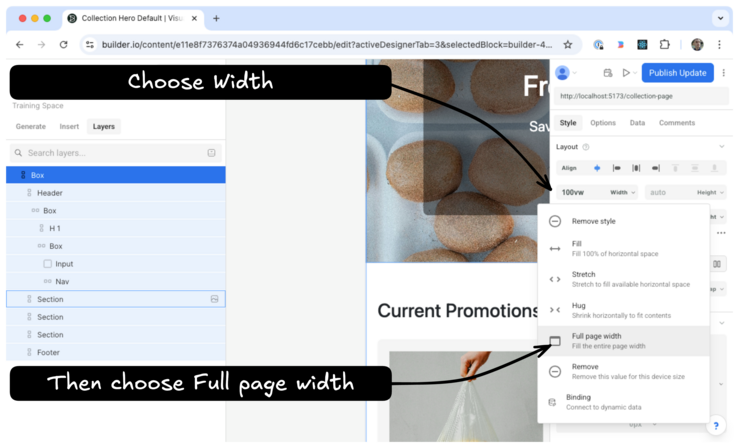Open a new browser tab
Viewport: 739px width, 448px height.
point(216,18)
